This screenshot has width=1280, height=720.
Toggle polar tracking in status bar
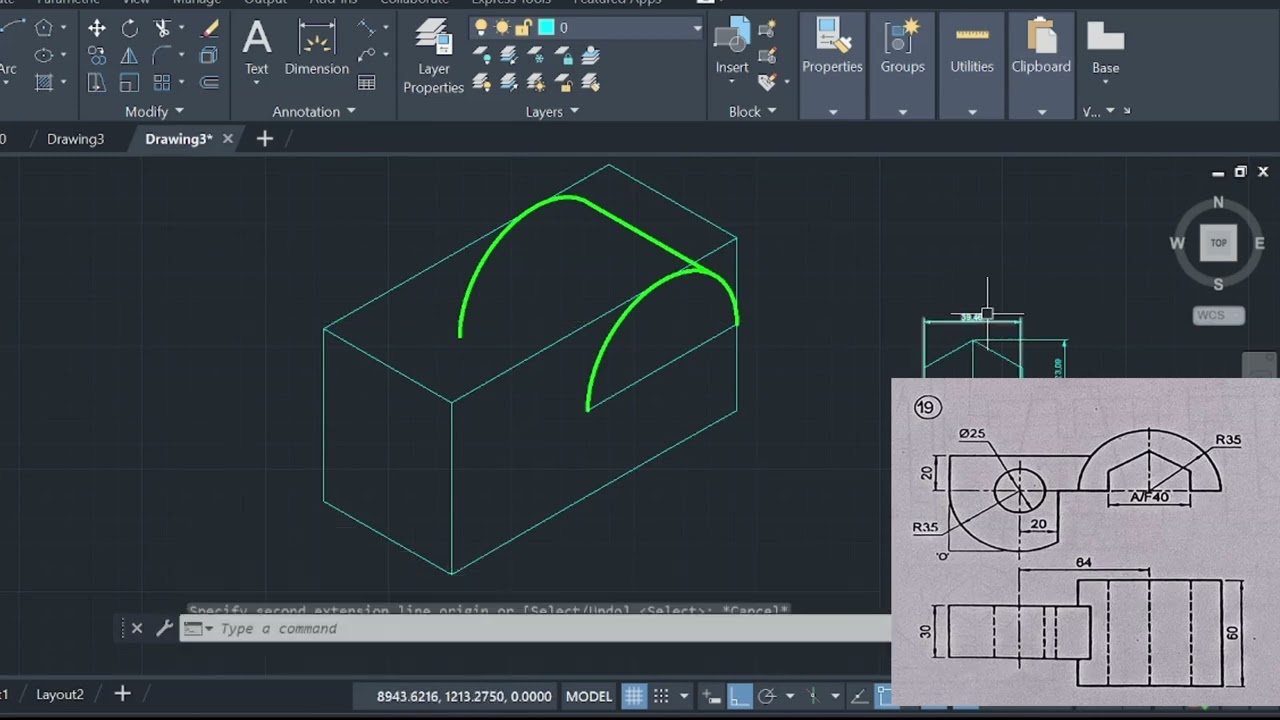point(767,696)
